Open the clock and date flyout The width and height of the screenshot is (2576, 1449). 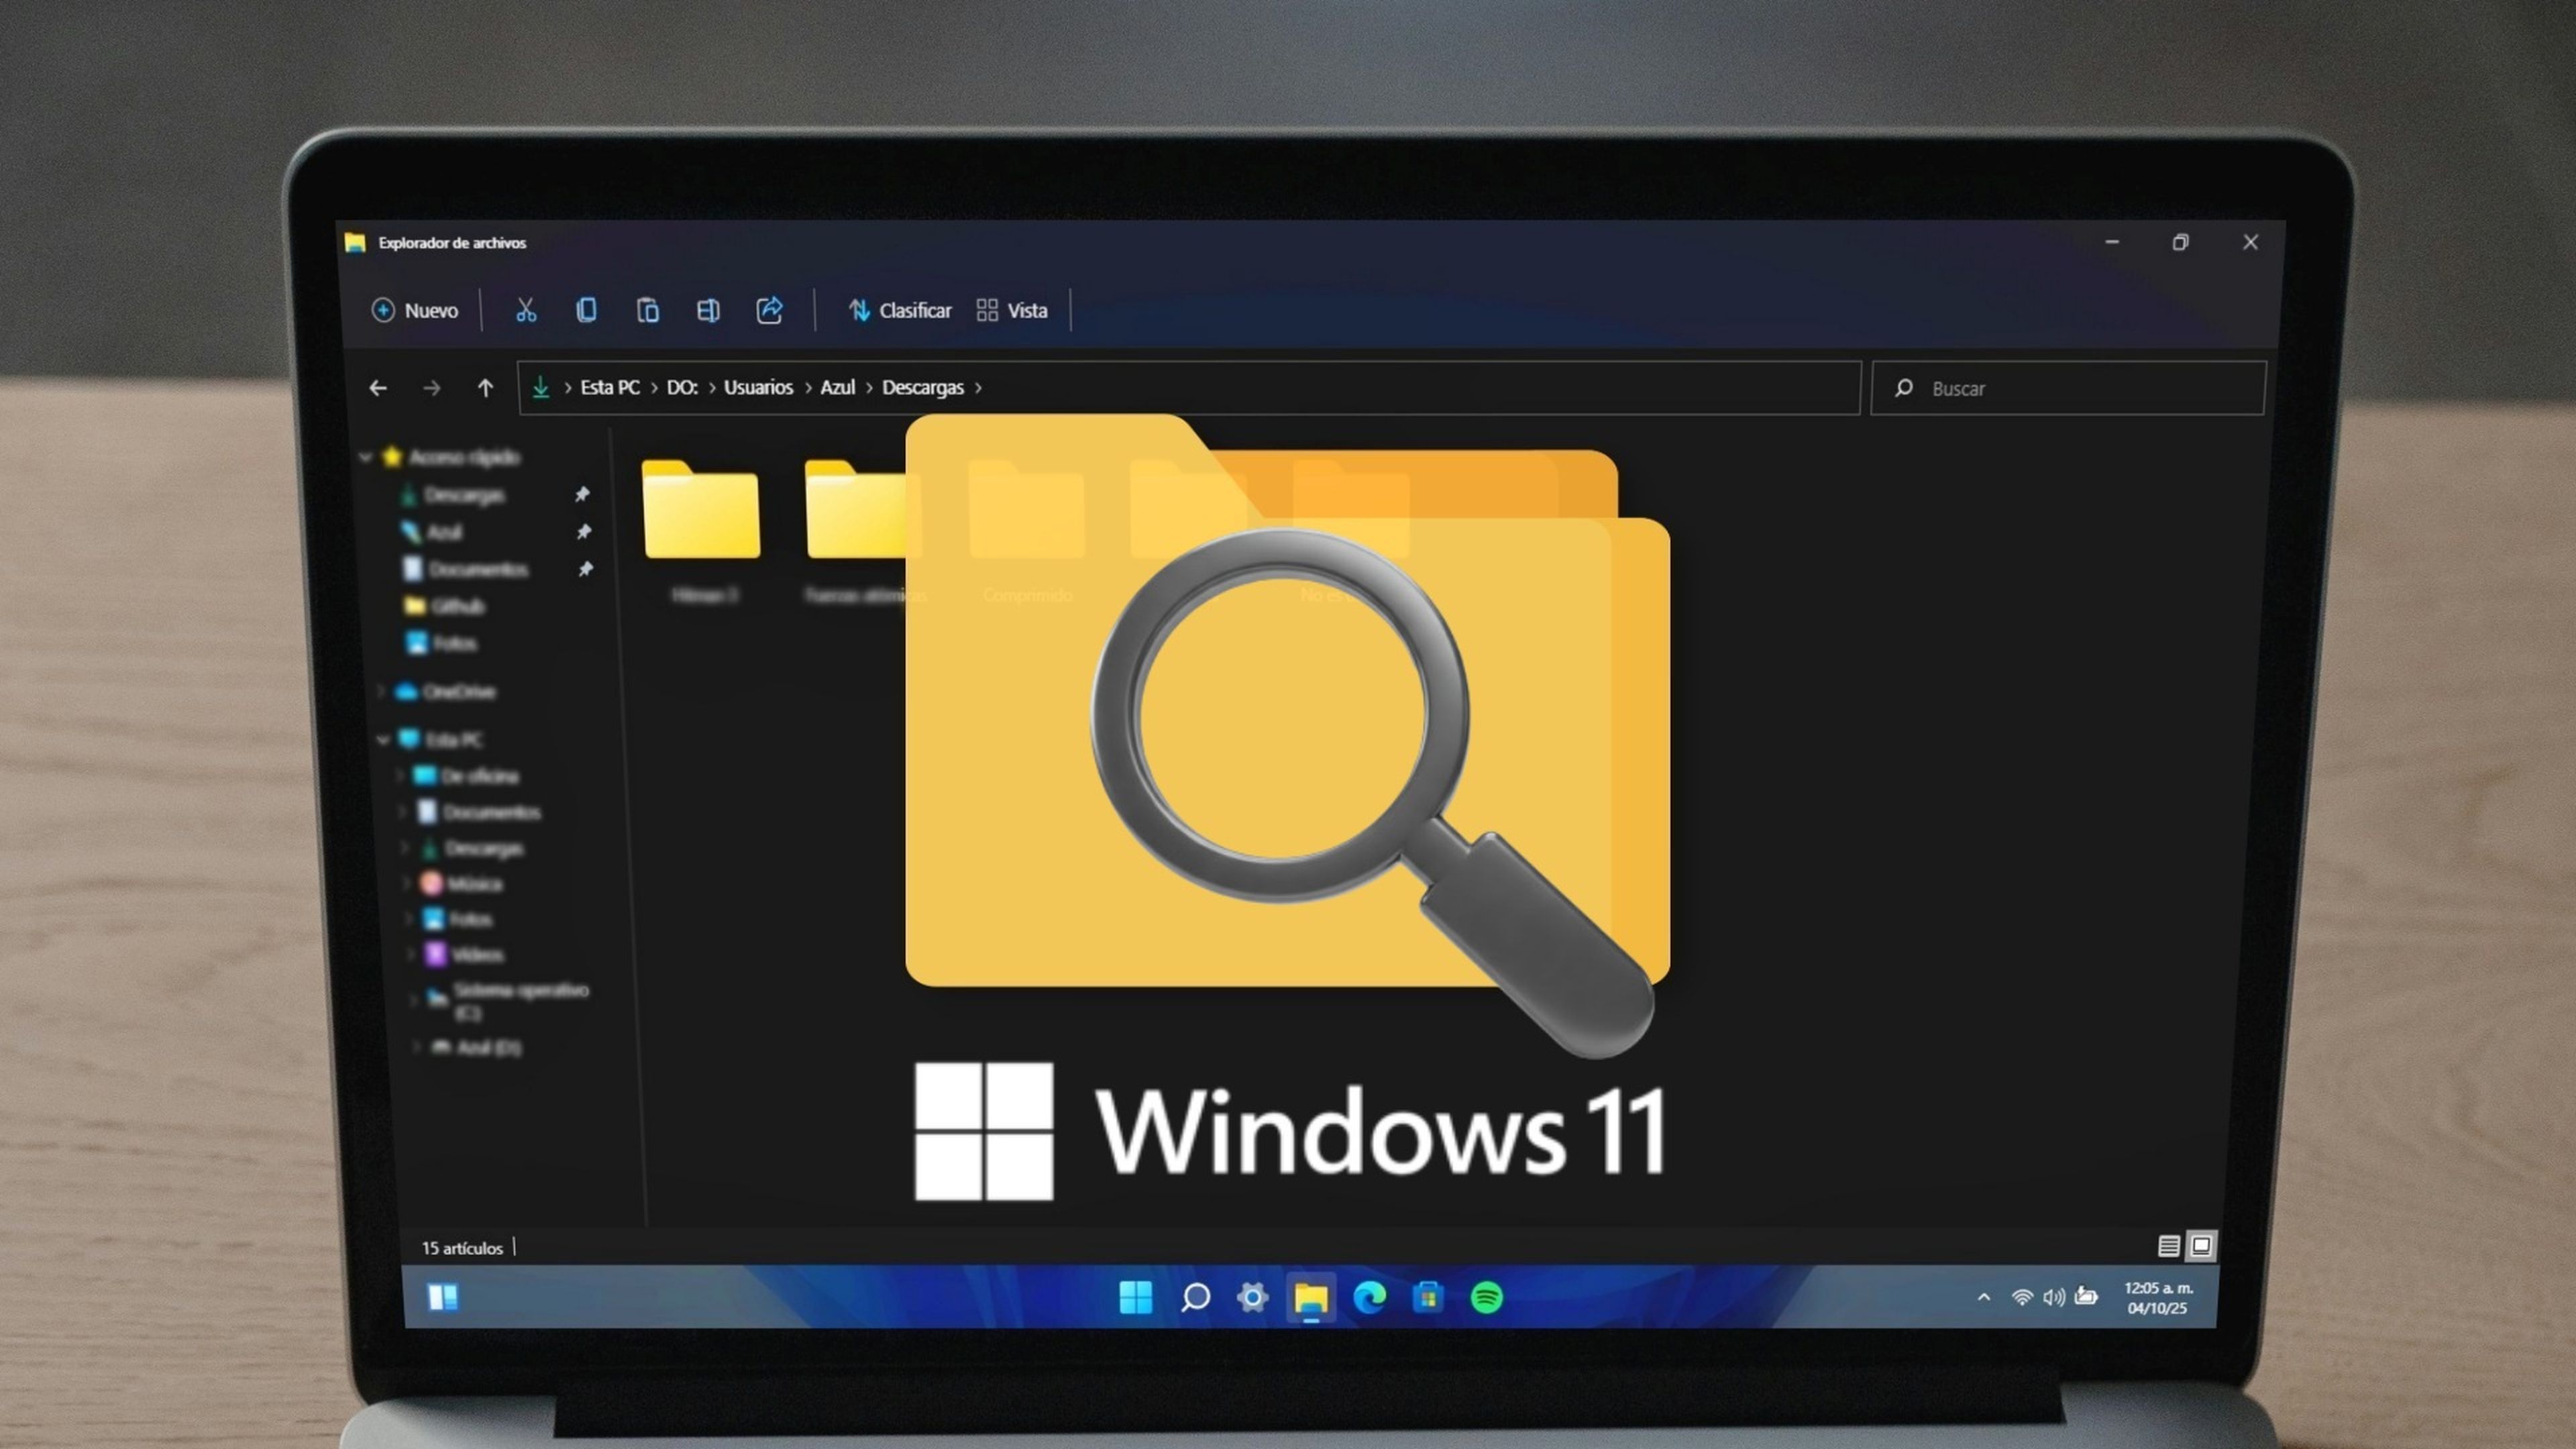[x=2158, y=1298]
